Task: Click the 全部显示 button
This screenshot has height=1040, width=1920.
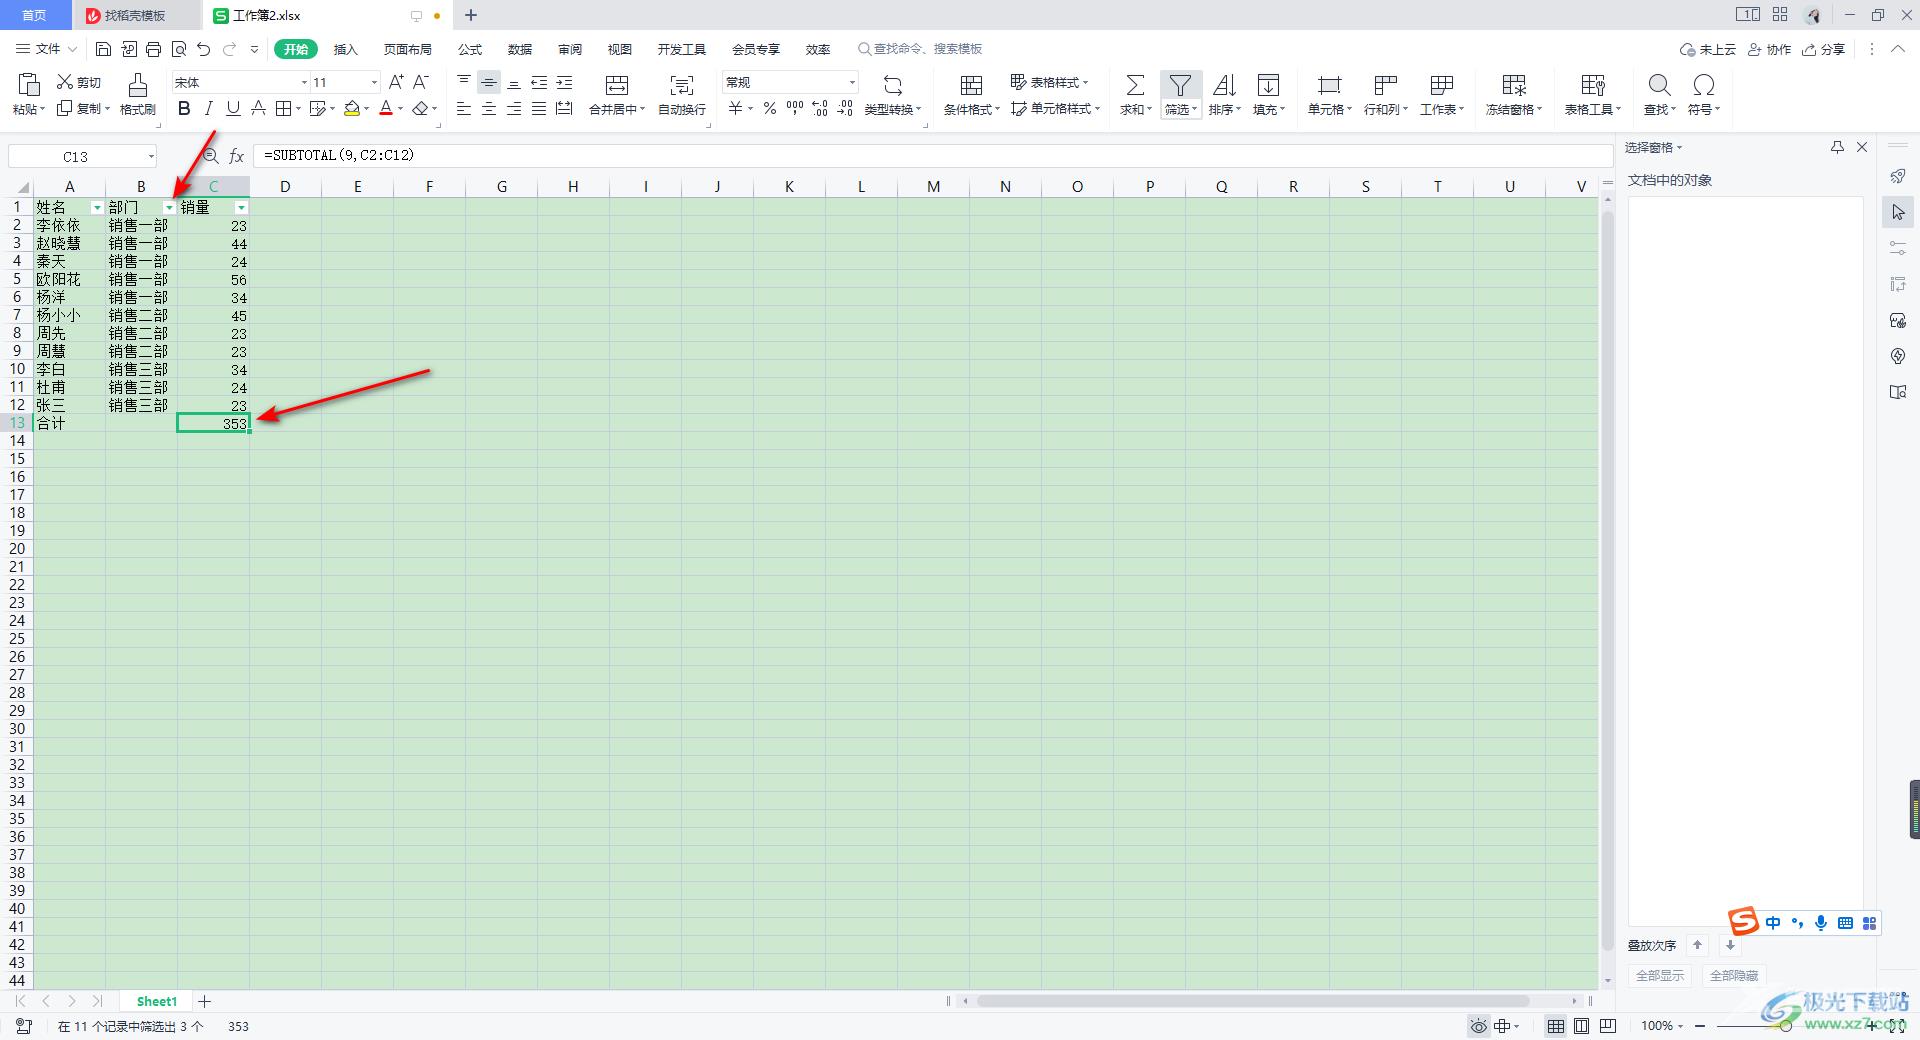Action: click(x=1659, y=975)
